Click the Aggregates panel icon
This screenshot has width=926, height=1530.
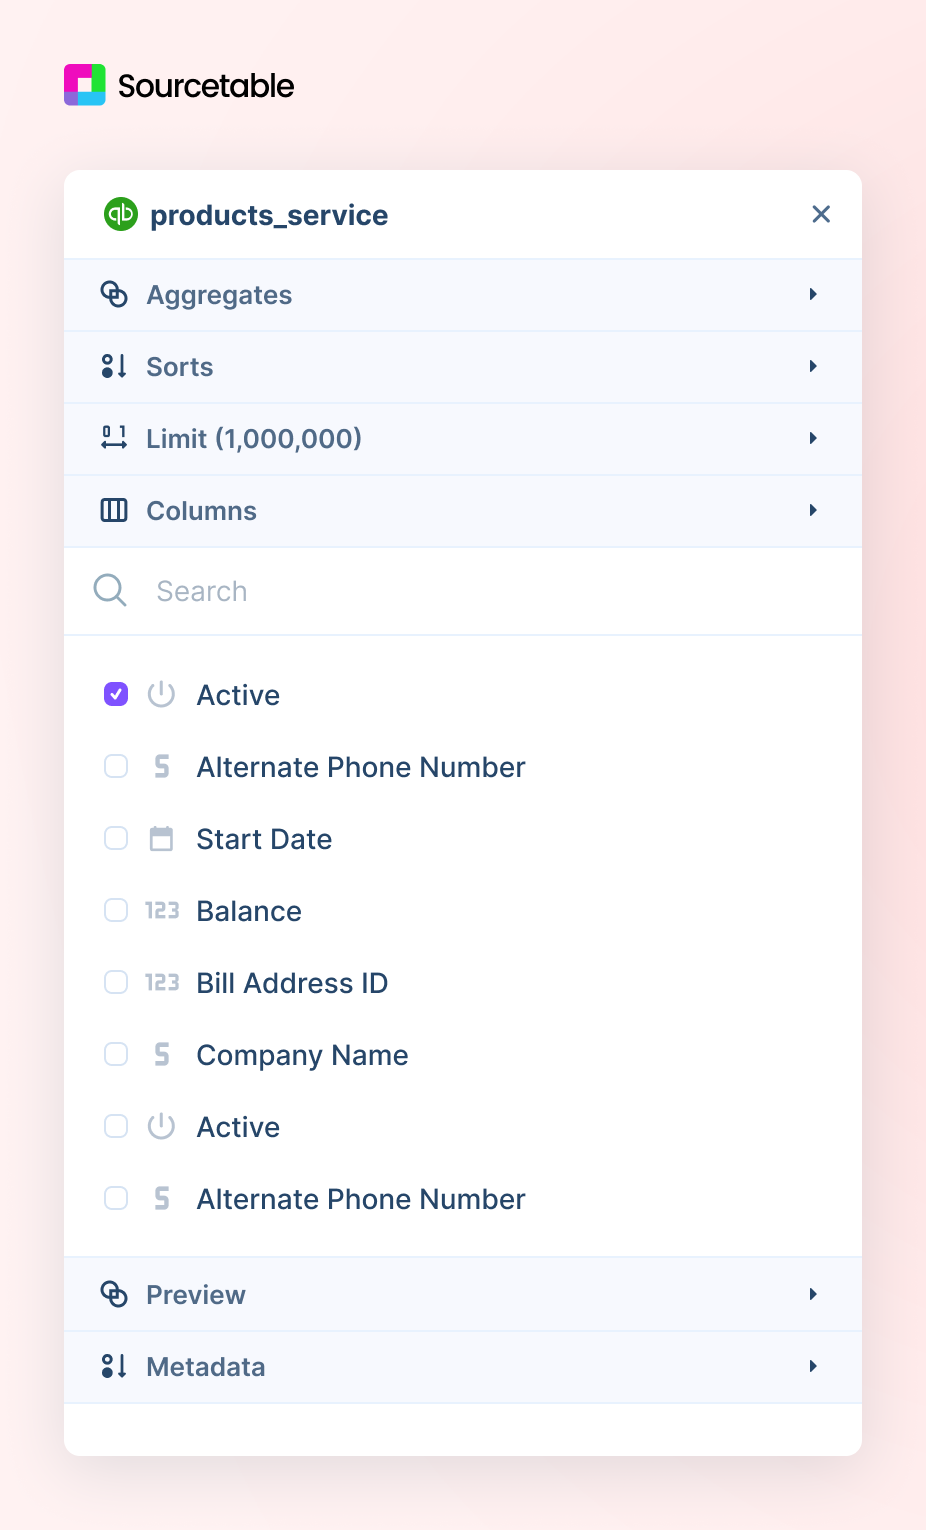tap(115, 294)
